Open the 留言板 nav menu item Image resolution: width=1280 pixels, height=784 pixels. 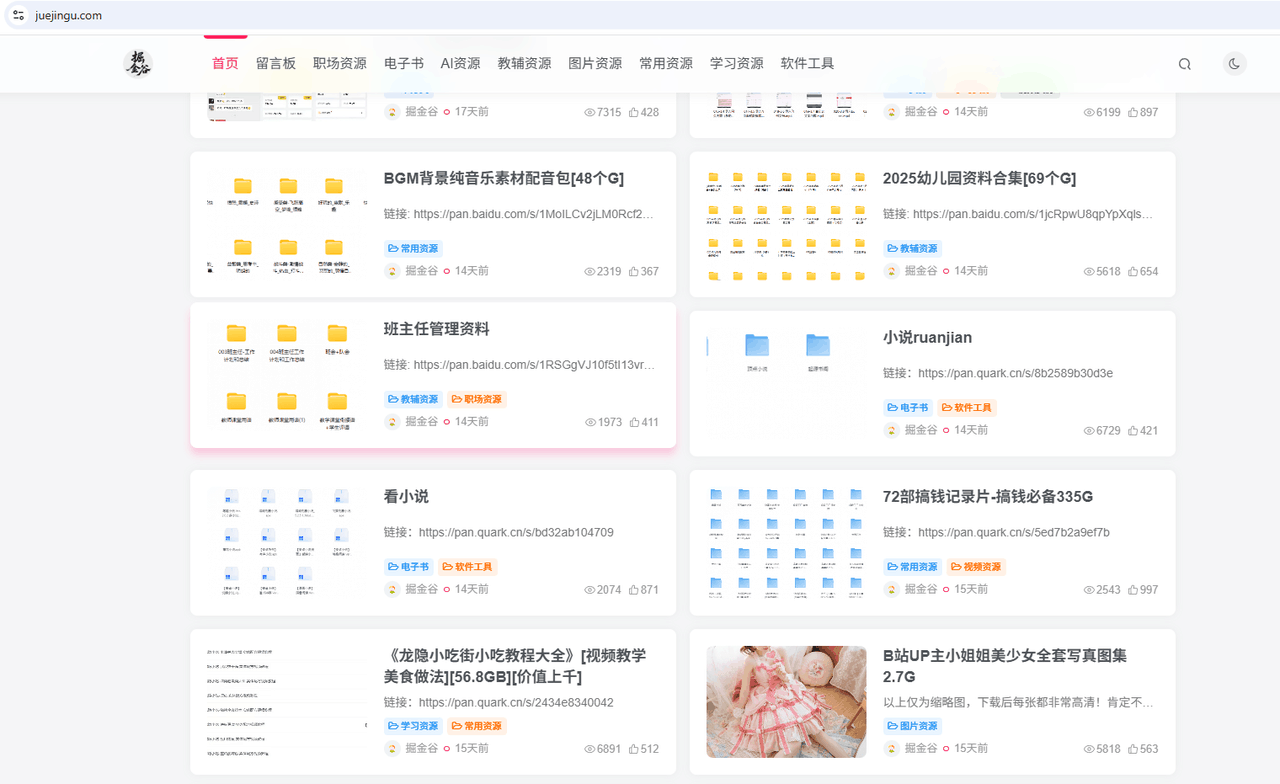[x=276, y=63]
